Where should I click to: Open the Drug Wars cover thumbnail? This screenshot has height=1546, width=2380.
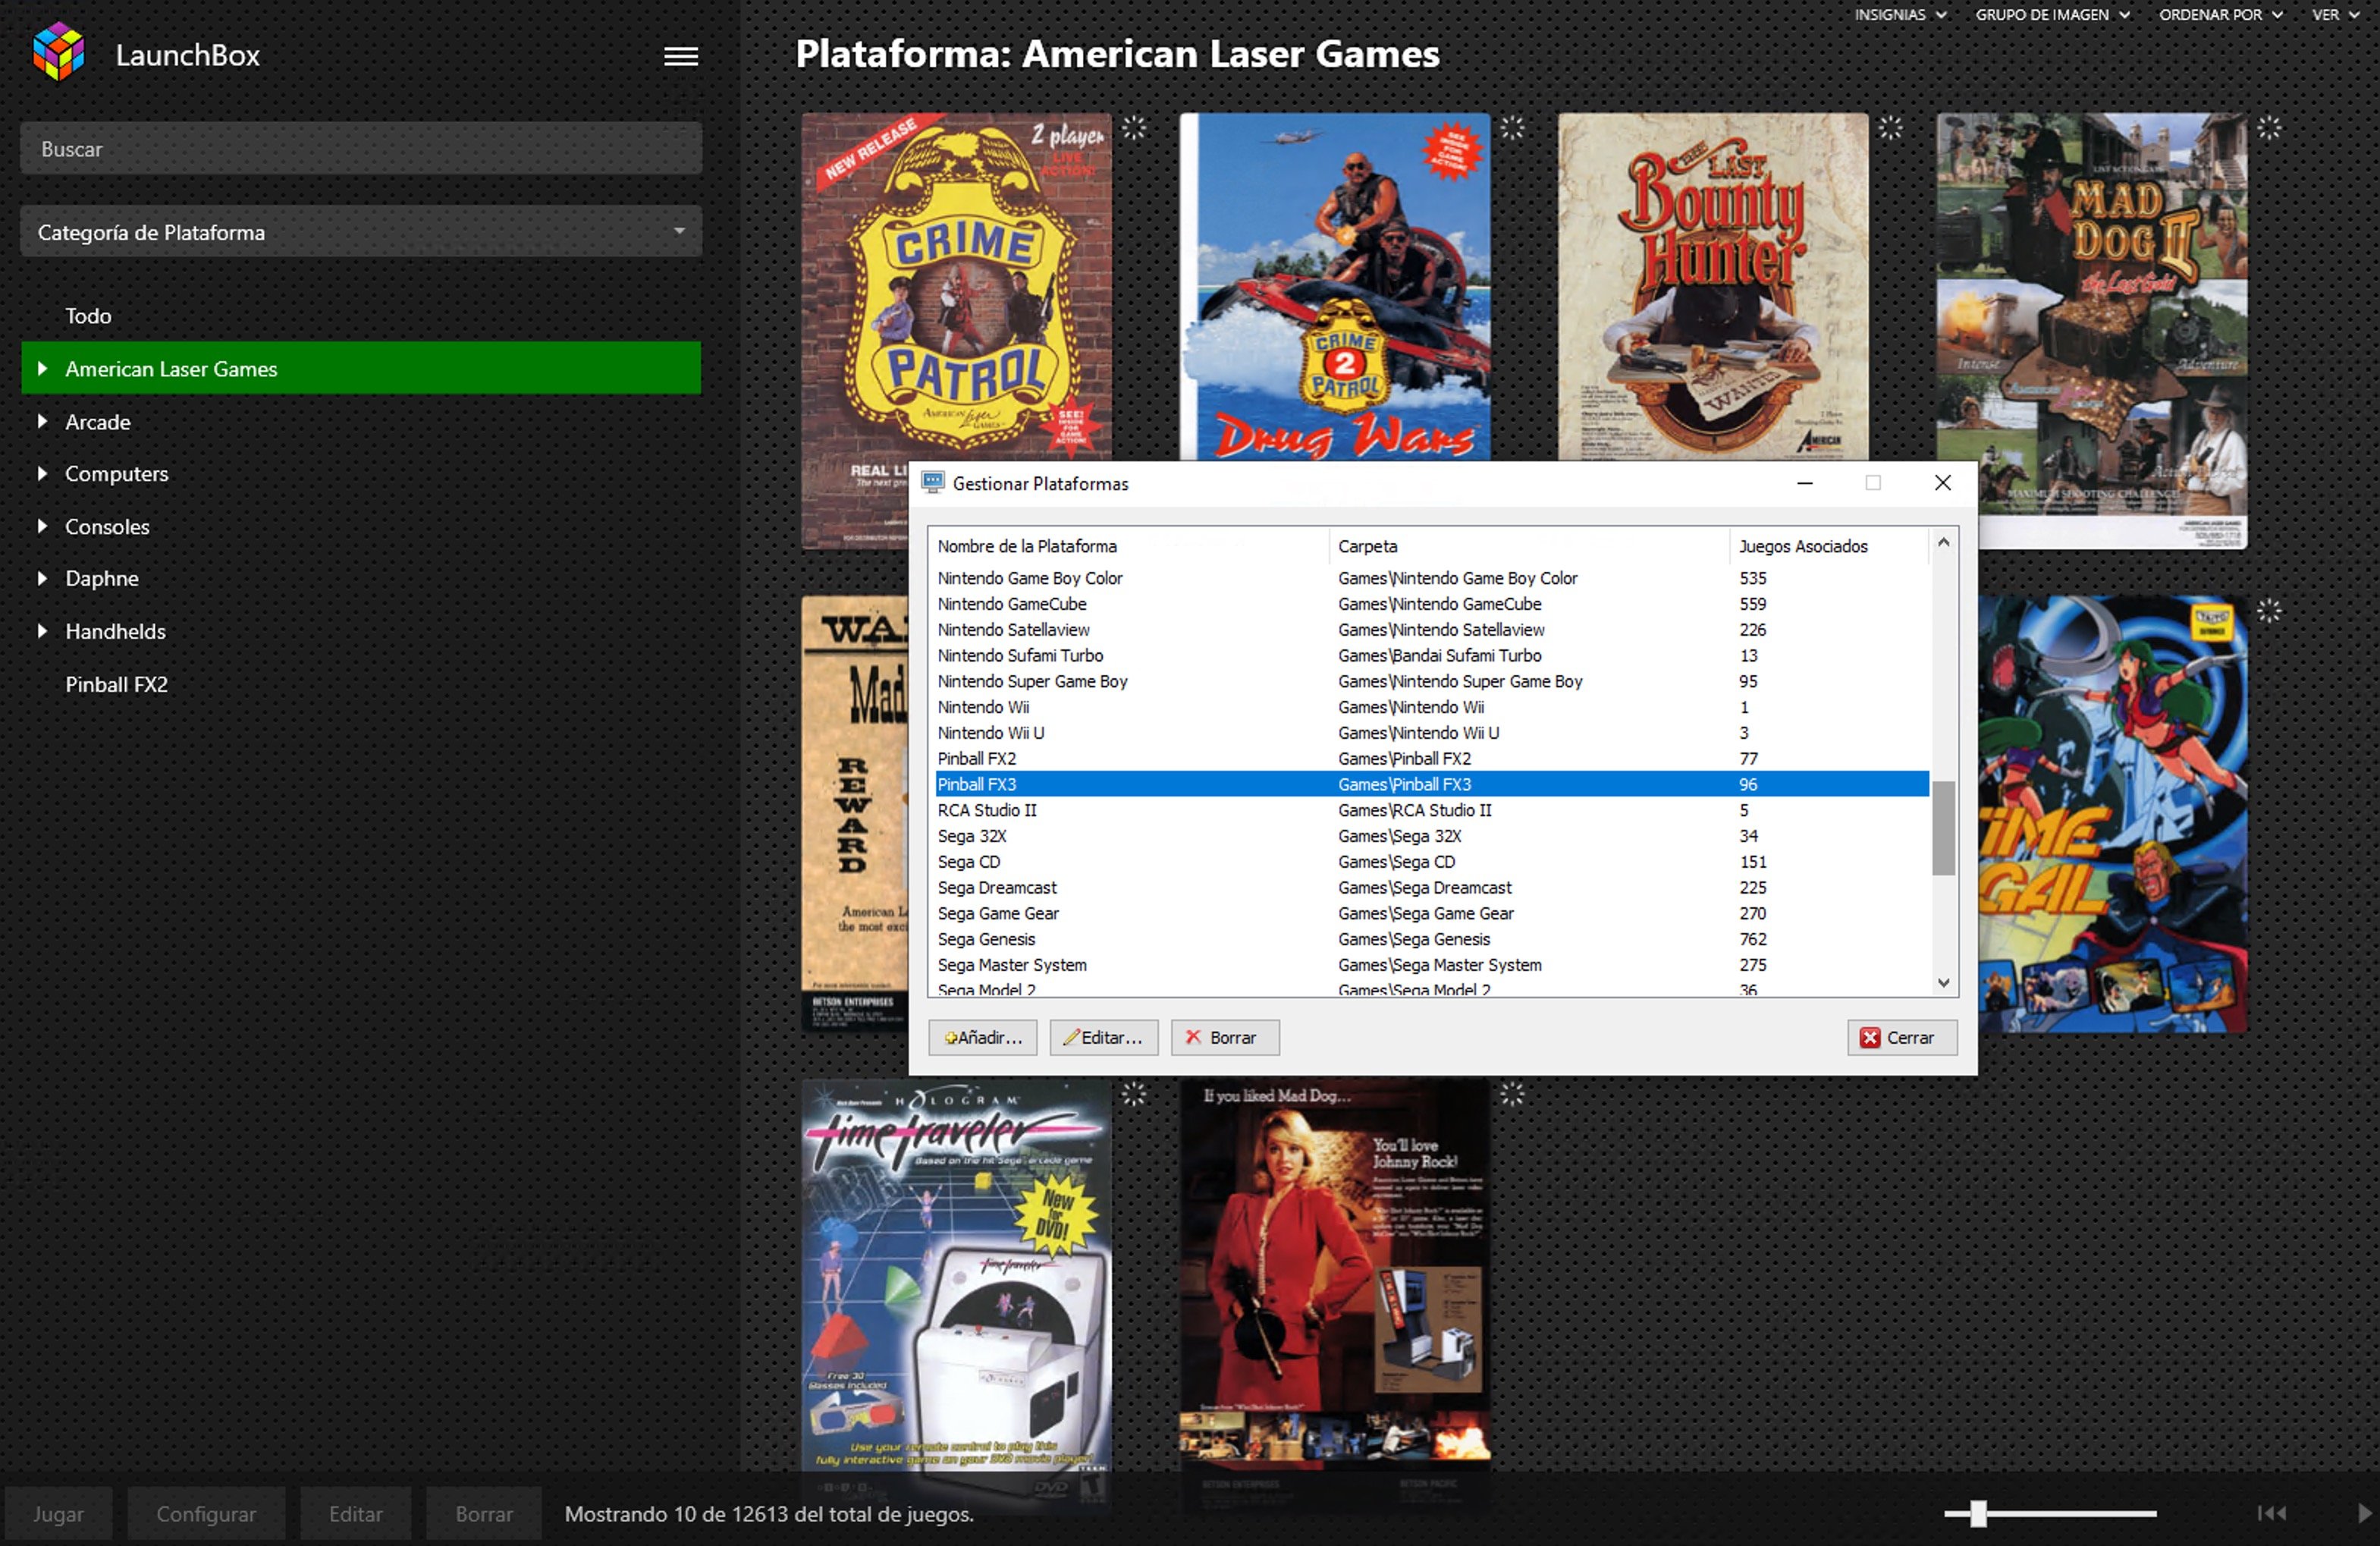coord(1334,286)
